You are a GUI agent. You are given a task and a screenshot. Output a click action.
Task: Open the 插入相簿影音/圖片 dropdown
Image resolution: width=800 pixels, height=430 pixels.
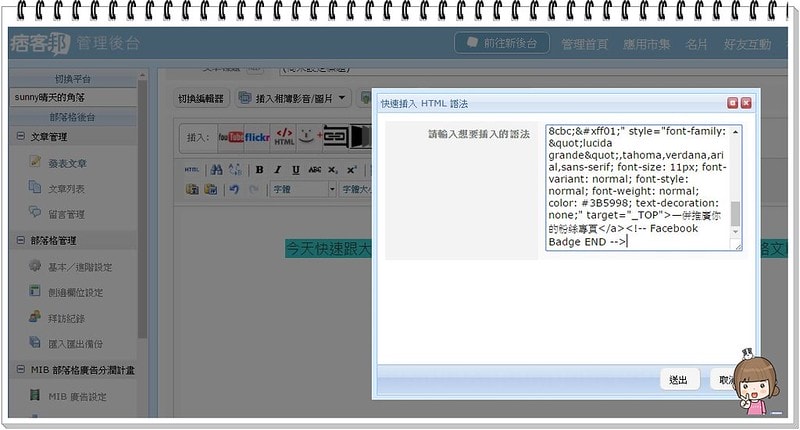tap(293, 98)
